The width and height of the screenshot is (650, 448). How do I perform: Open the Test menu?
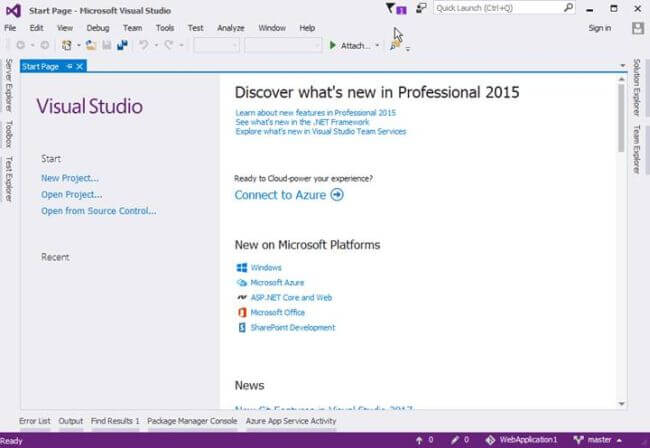[x=195, y=28]
